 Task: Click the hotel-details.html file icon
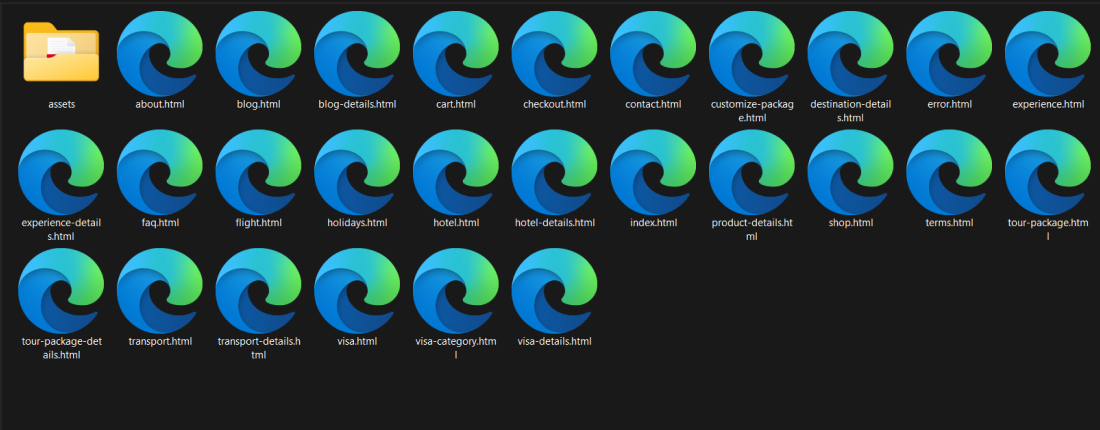pos(555,173)
